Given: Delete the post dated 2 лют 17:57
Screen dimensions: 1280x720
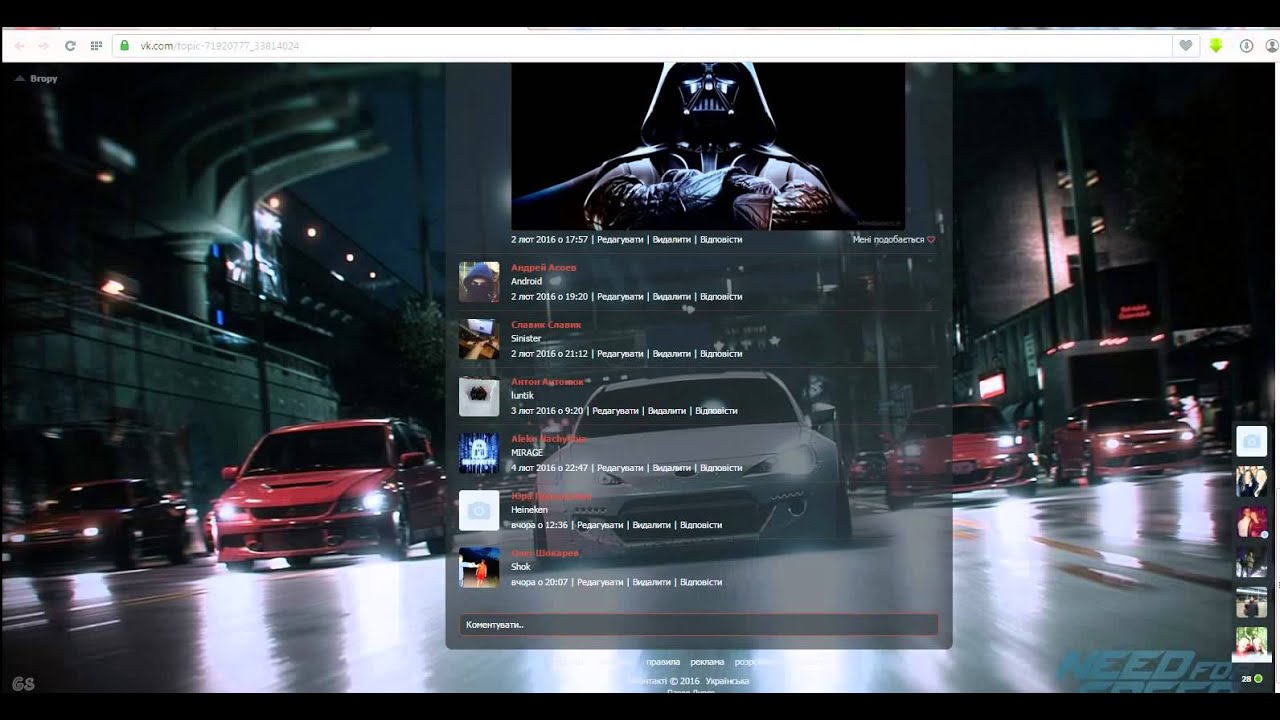Looking at the screenshot, I should point(672,240).
